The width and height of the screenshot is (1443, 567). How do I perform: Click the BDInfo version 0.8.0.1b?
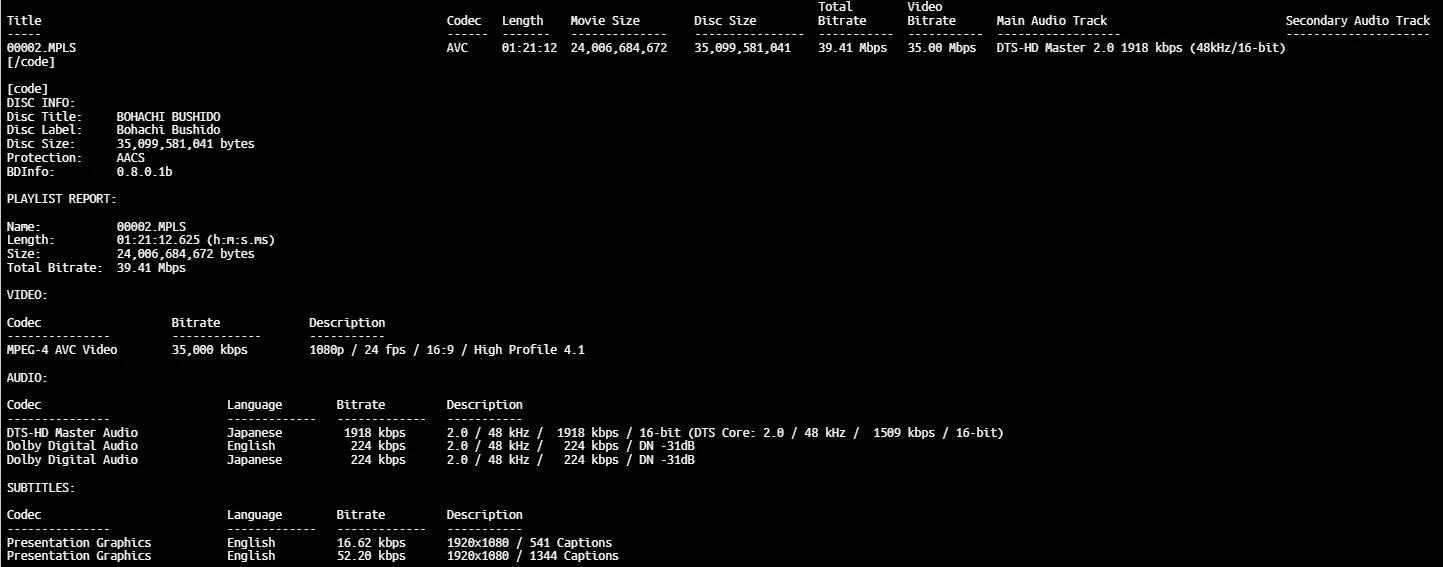[144, 172]
